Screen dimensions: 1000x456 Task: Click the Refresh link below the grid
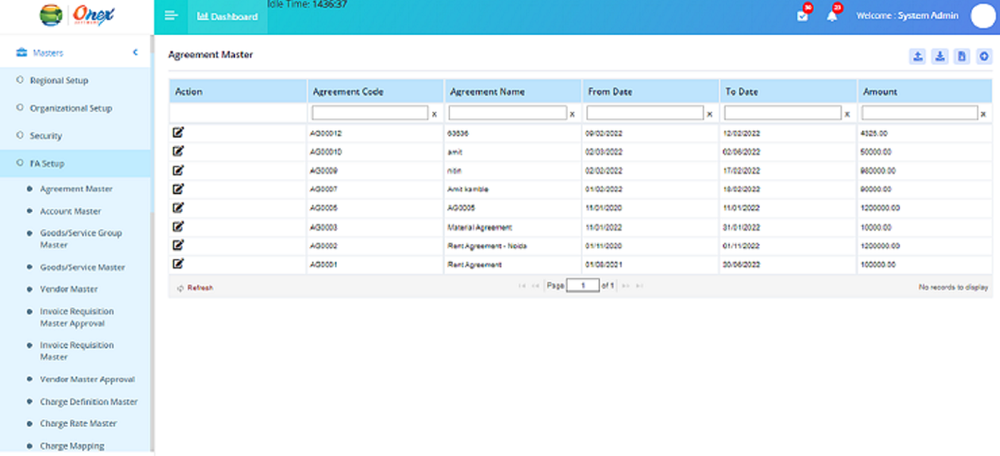click(x=195, y=288)
